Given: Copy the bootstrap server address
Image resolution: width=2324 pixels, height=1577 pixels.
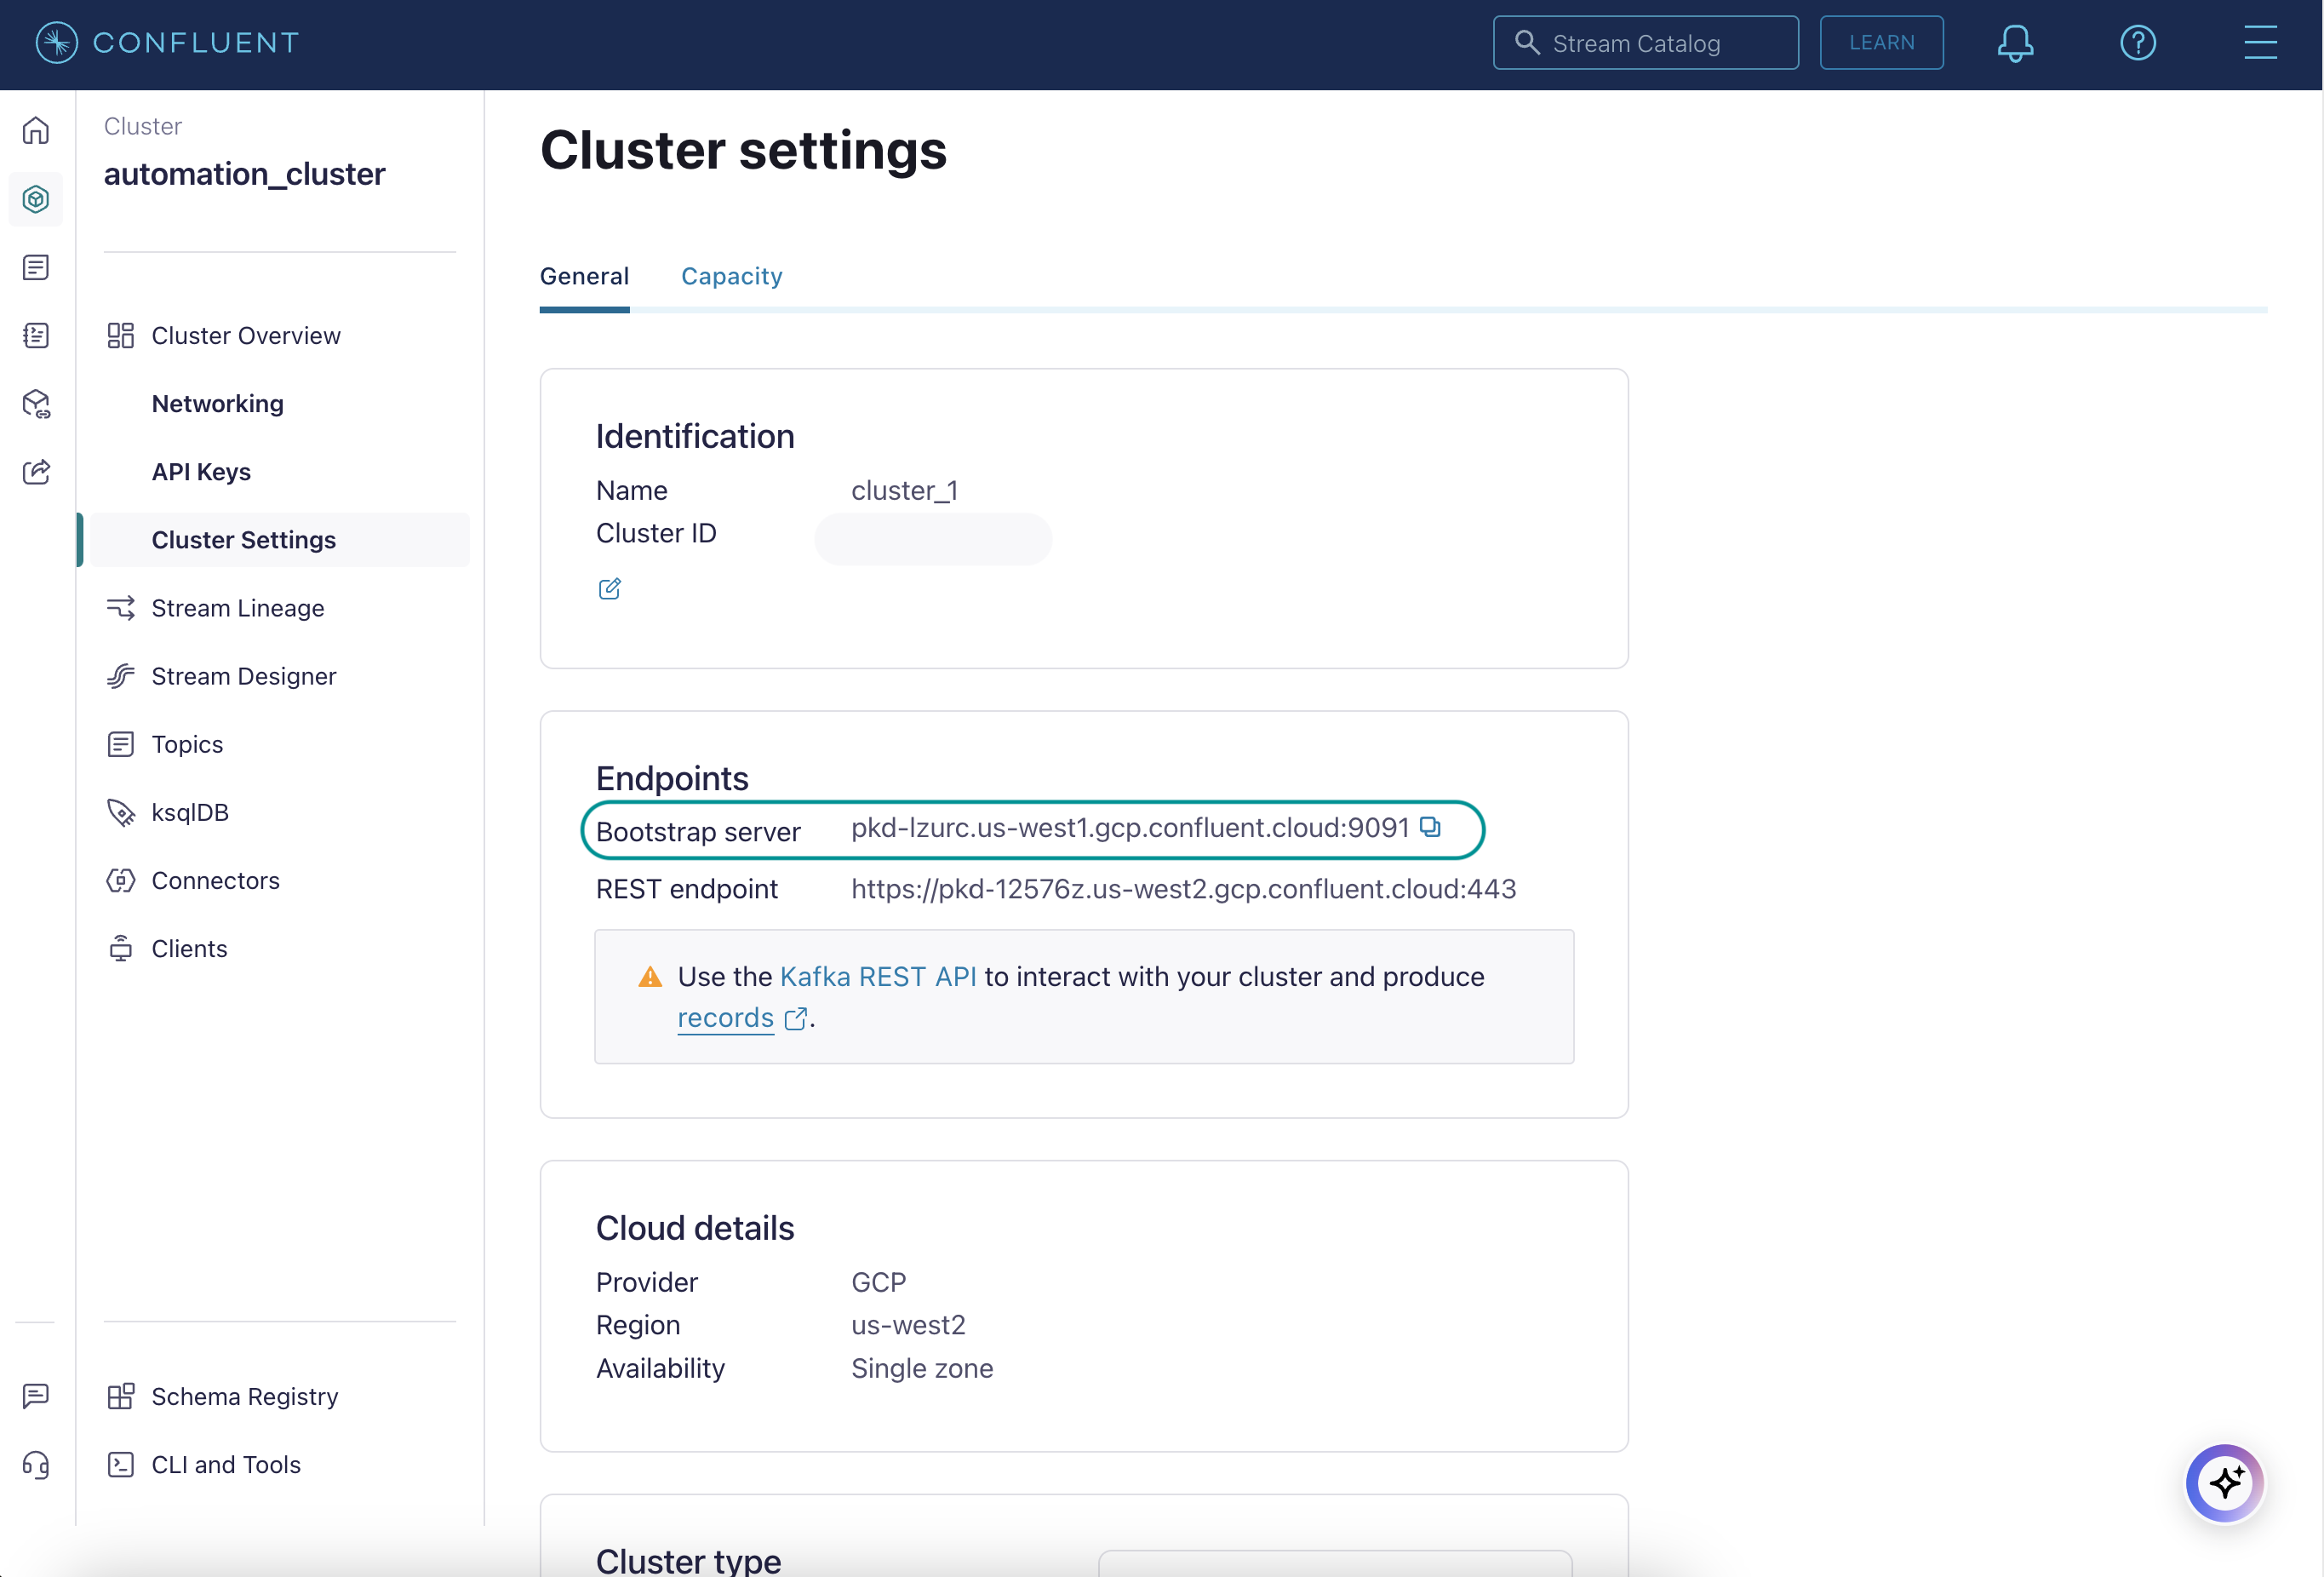Looking at the screenshot, I should (x=1432, y=828).
